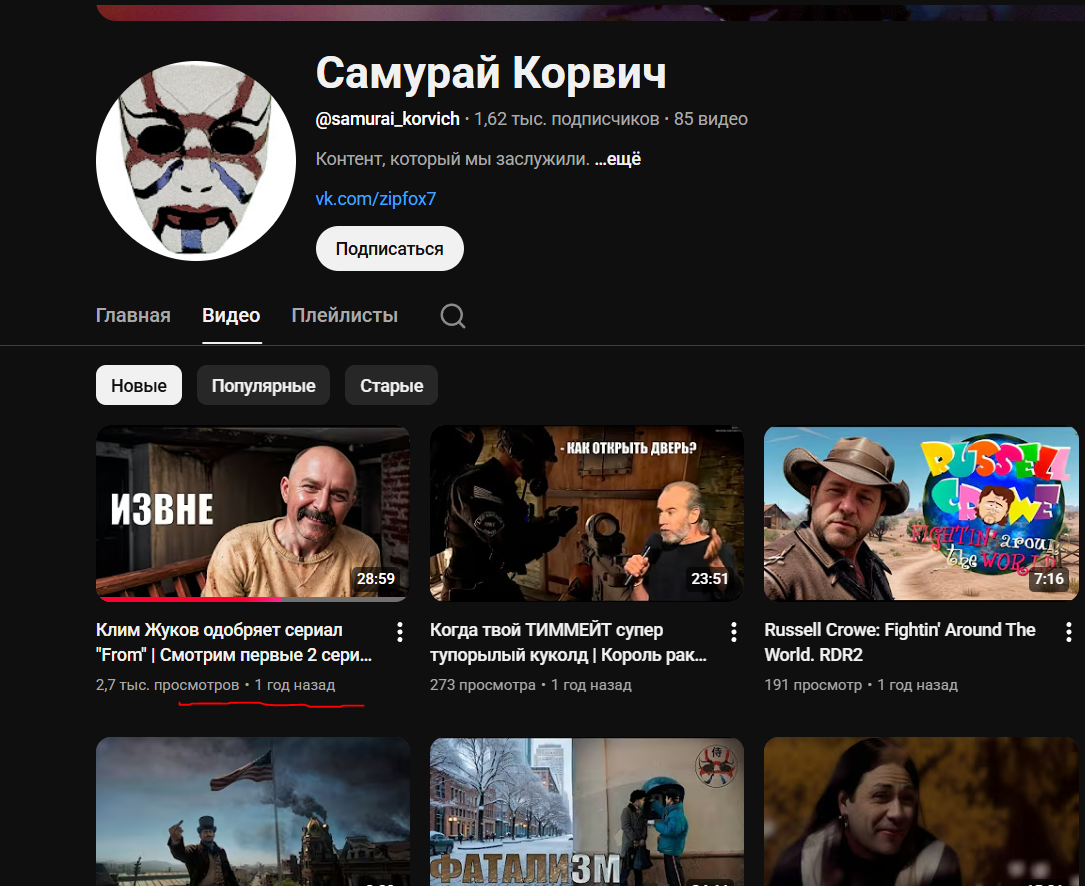Image resolution: width=1085 pixels, height=886 pixels.
Task: Open the КАК ОТКРЫТЬ ДВЕРЬ video thumbnail
Action: coord(587,514)
